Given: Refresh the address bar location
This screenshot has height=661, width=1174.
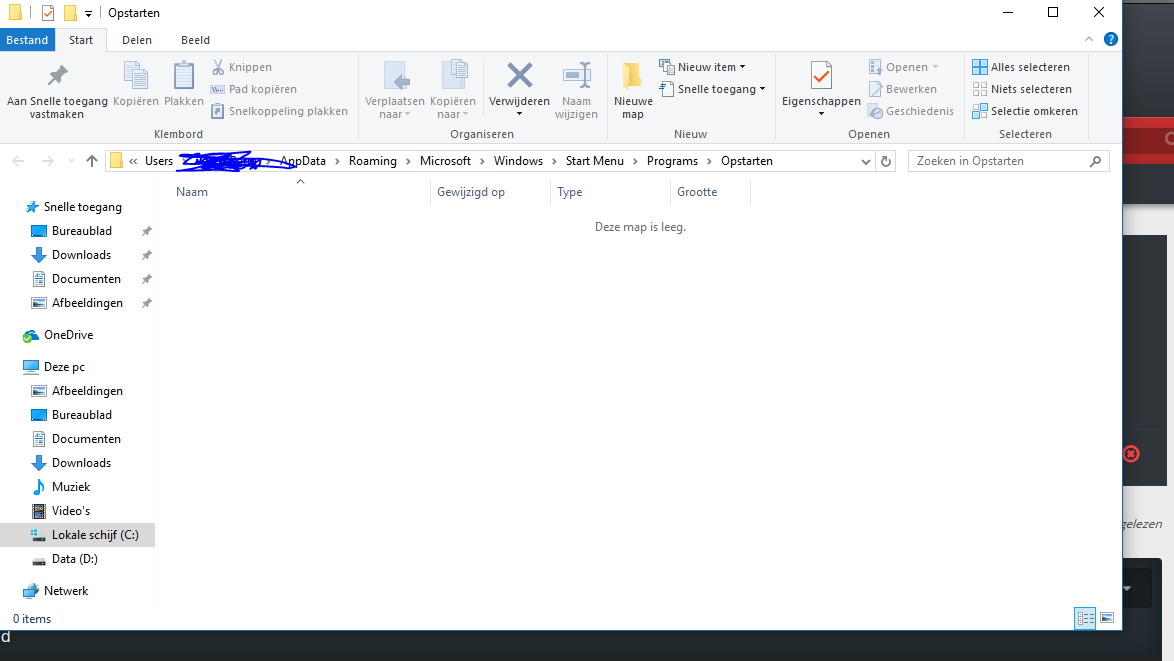Looking at the screenshot, I should point(886,161).
